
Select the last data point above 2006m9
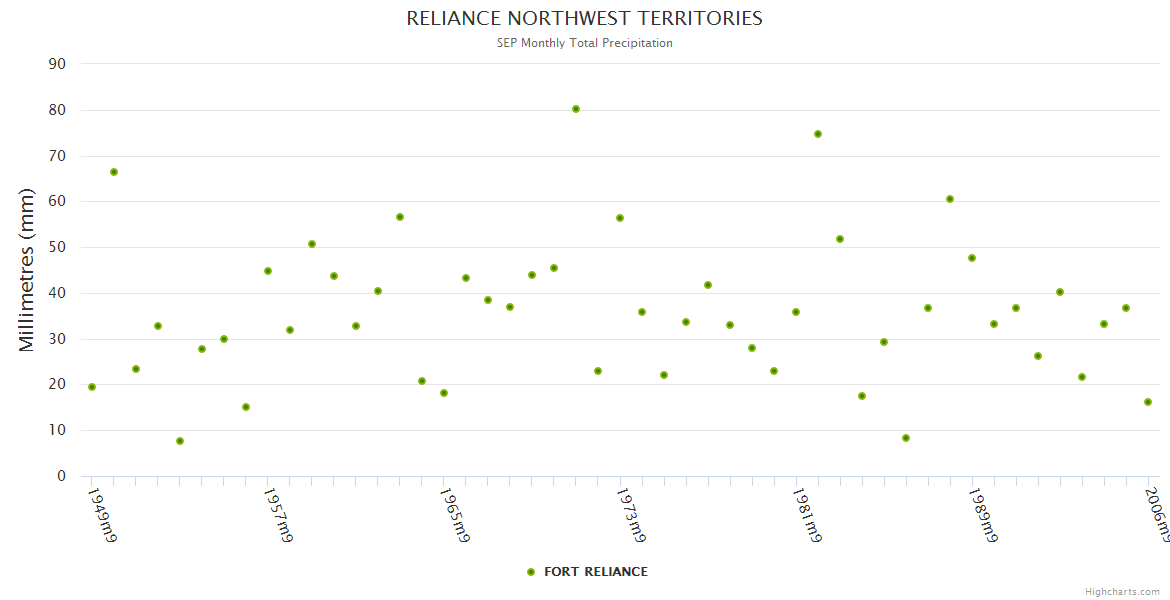coord(1148,402)
